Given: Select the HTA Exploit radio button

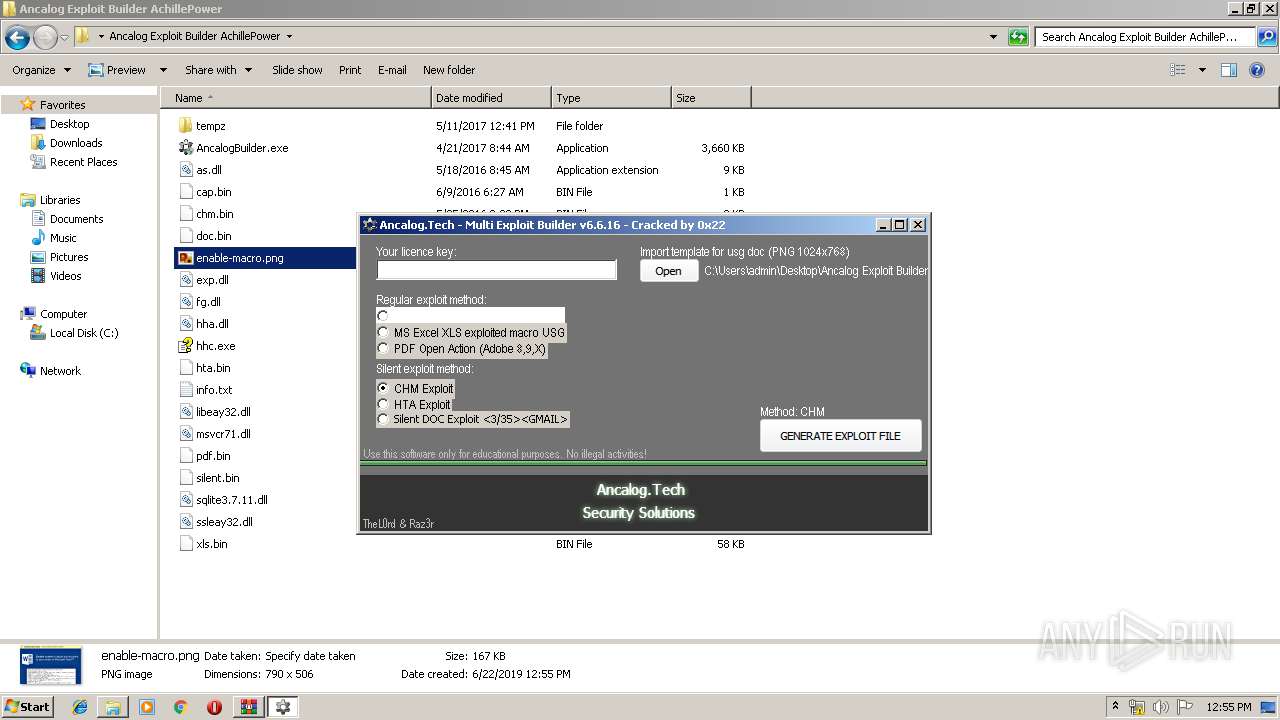Looking at the screenshot, I should pos(383,404).
